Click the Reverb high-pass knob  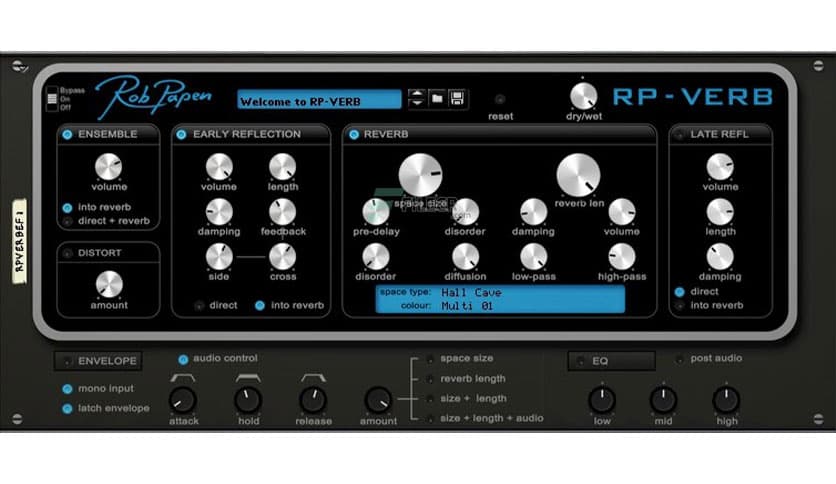pyautogui.click(x=622, y=256)
